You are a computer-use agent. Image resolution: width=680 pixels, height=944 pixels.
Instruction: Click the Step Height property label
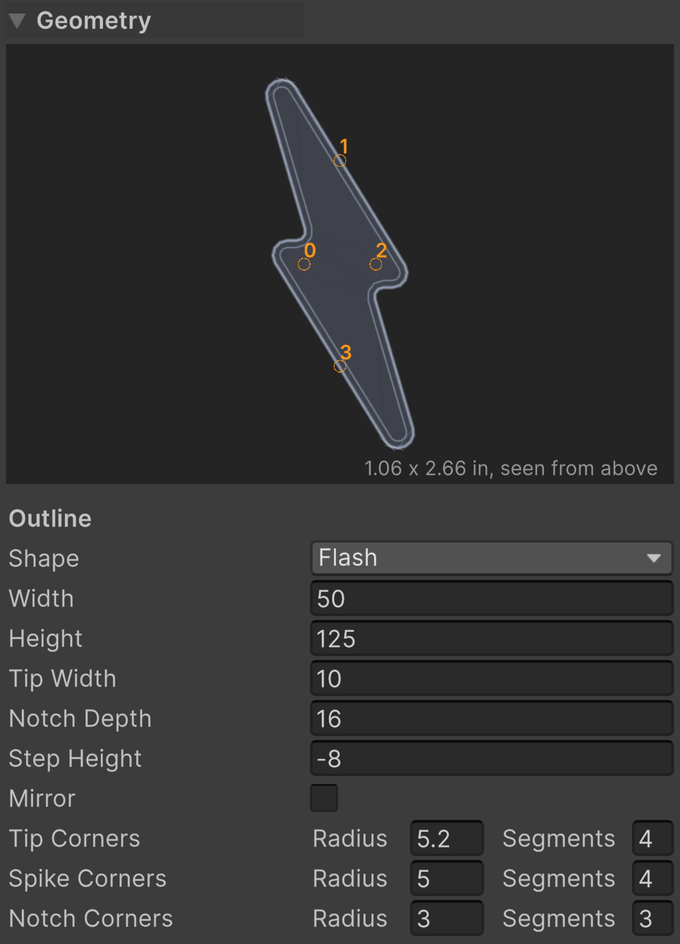[x=75, y=759]
